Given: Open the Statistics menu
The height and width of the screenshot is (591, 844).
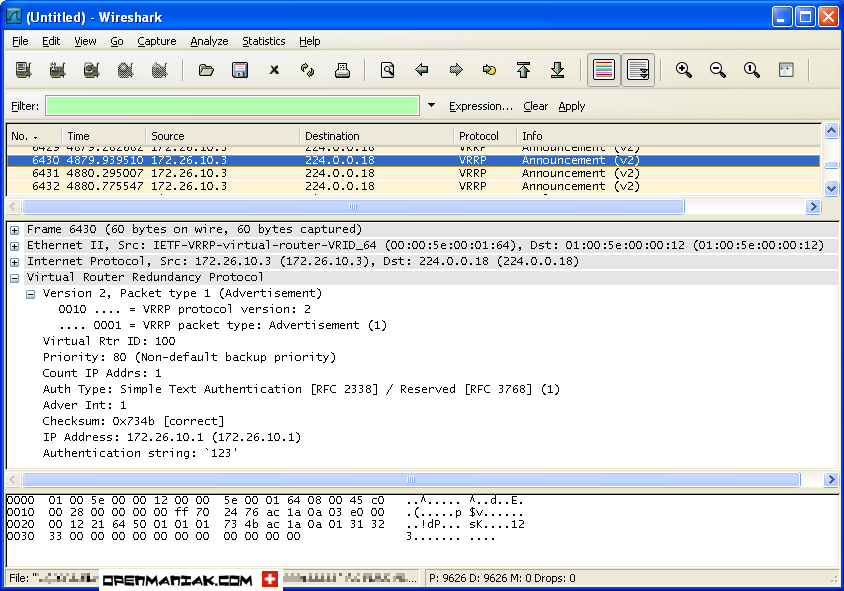Looking at the screenshot, I should click(x=264, y=41).
